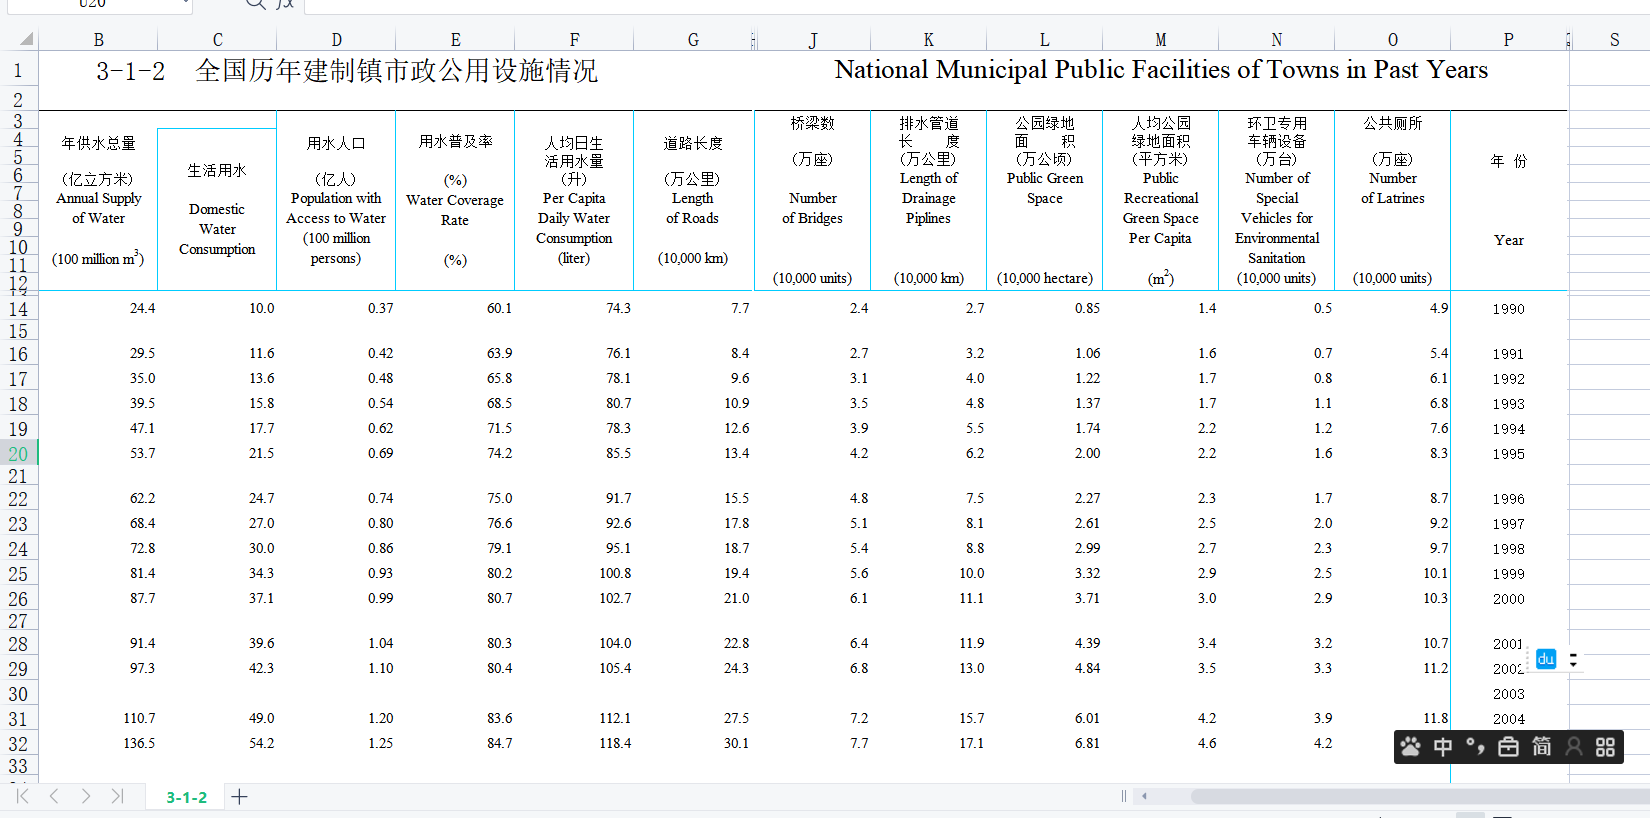The width and height of the screenshot is (1650, 818).
Task: Click the blue 'du' floating button
Action: click(x=1546, y=659)
